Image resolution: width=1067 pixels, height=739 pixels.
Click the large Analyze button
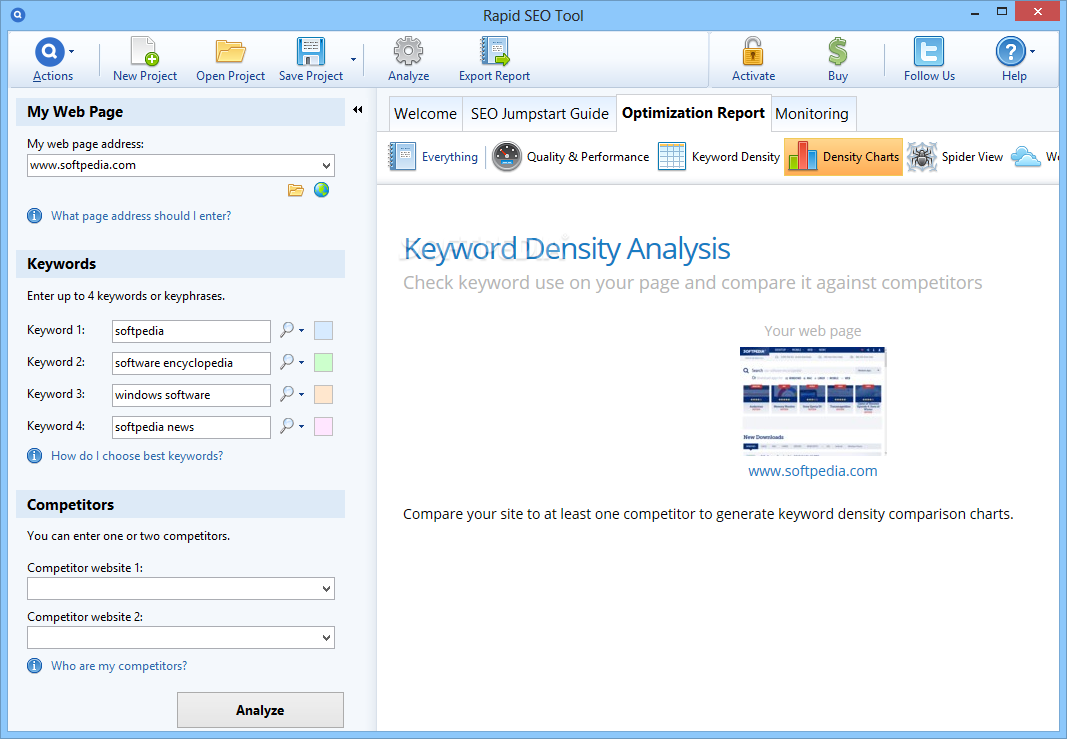click(x=260, y=710)
